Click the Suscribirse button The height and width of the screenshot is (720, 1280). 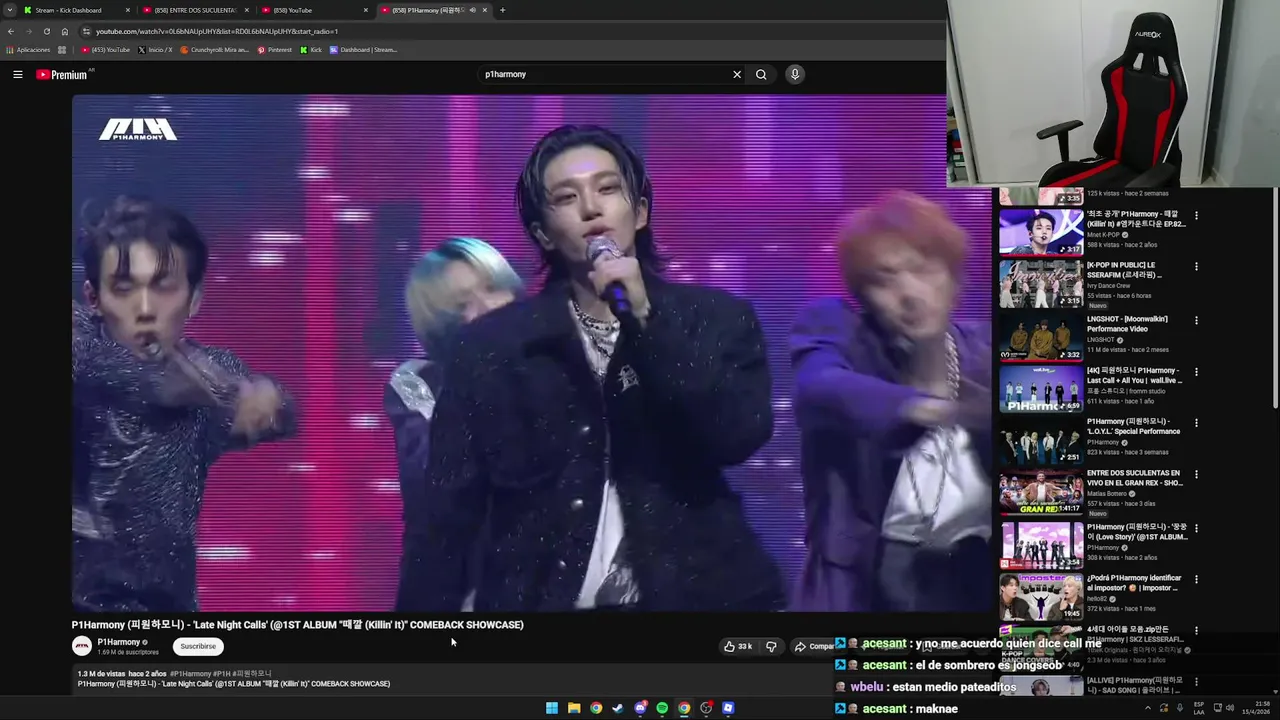tap(198, 646)
